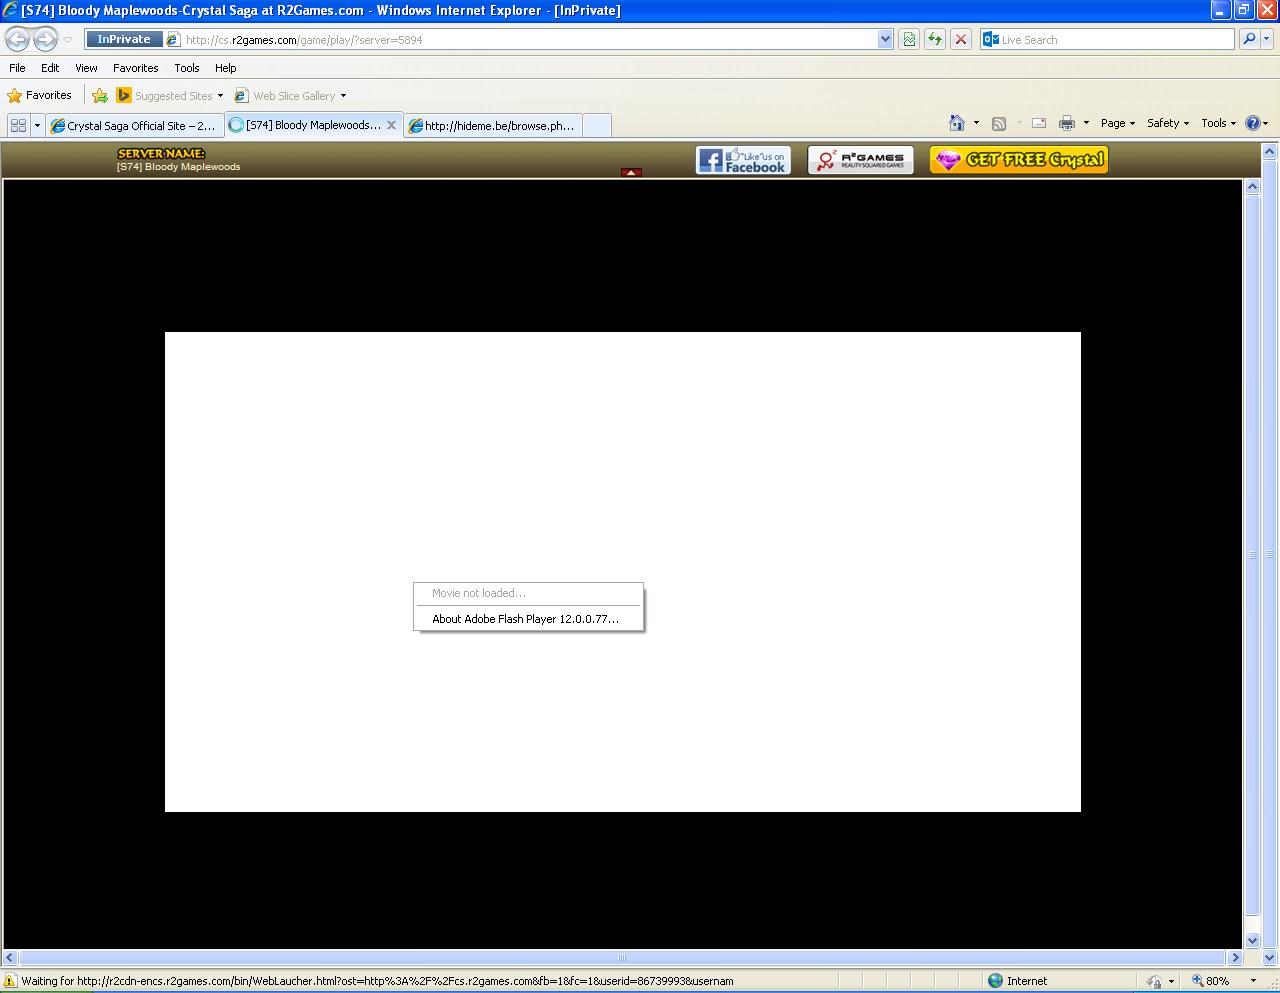Open Quick Tabs grid view
The image size is (1280, 993).
(18, 126)
